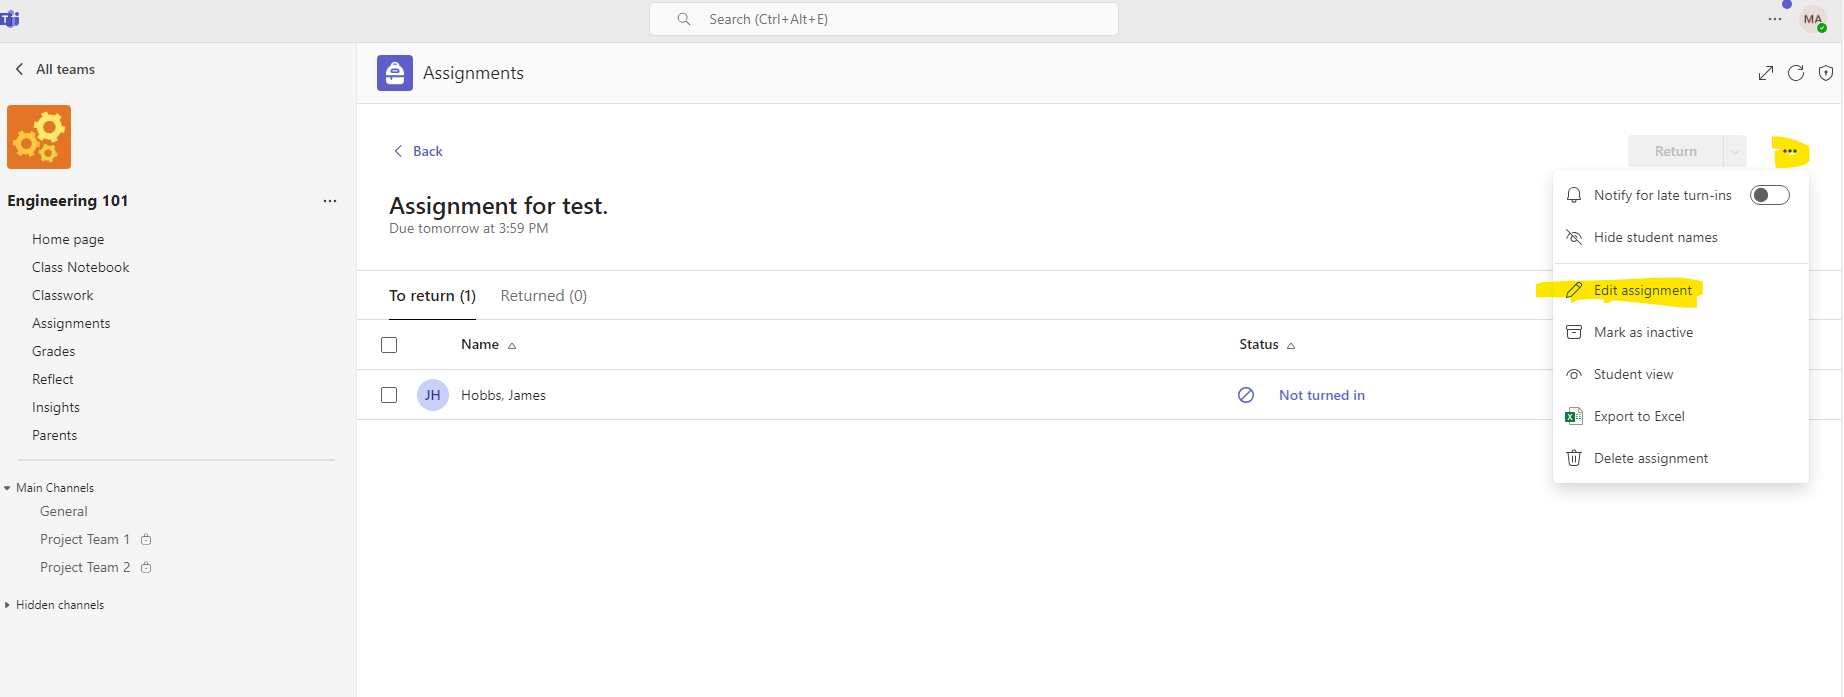Click the expand tab pop-out icon
Screen dimensions: 1844x697
(x=1766, y=73)
